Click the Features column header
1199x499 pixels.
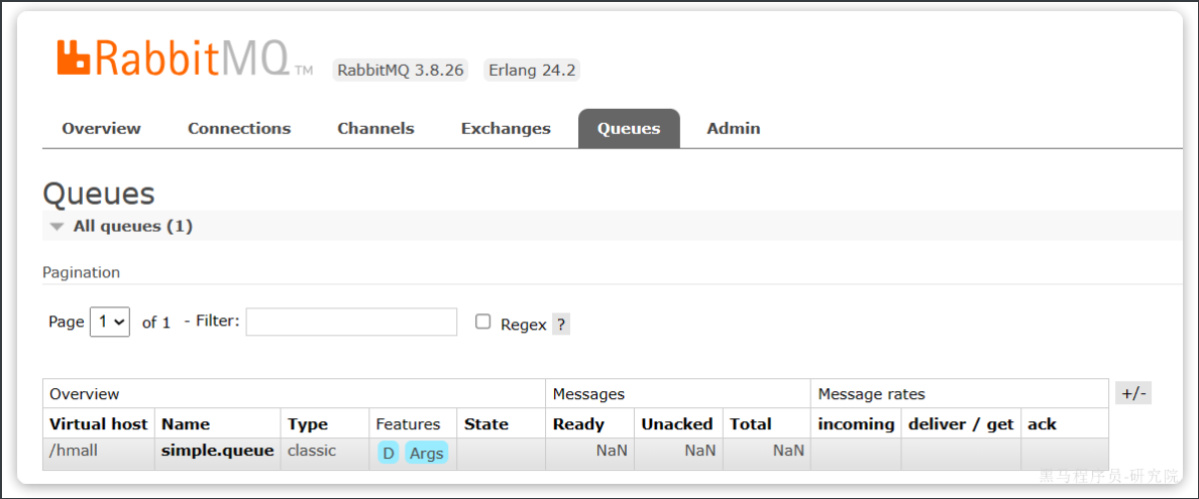408,424
